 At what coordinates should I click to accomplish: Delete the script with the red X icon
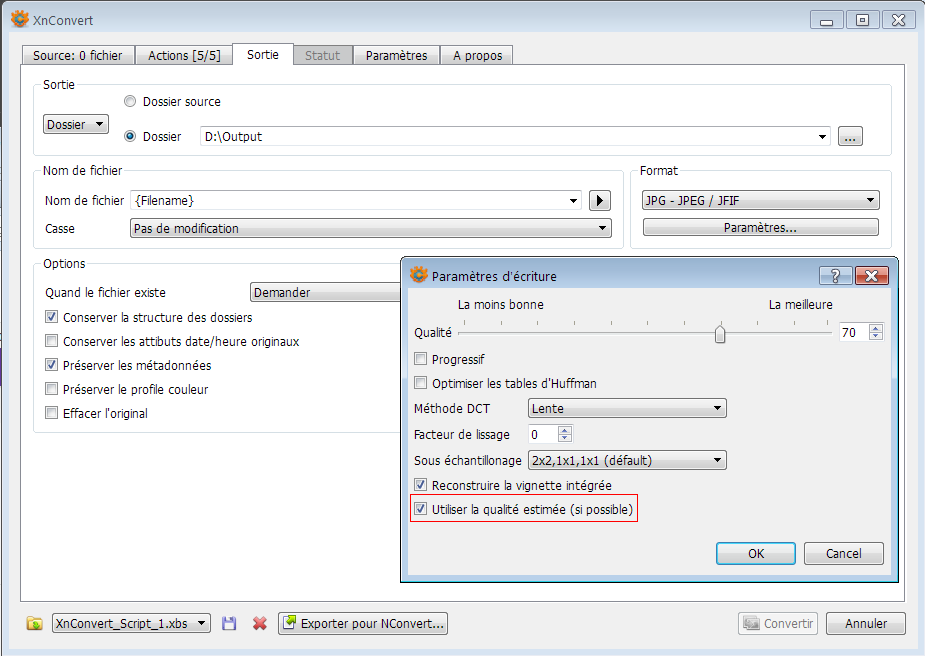point(260,624)
